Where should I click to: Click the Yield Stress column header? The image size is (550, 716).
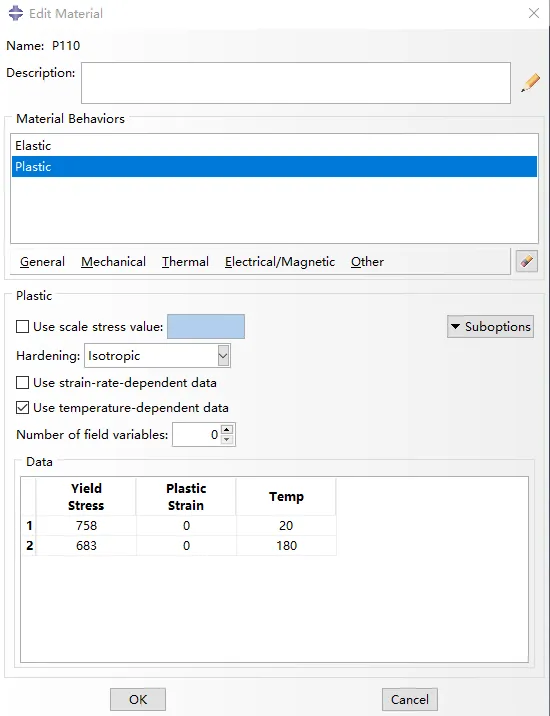tap(86, 497)
